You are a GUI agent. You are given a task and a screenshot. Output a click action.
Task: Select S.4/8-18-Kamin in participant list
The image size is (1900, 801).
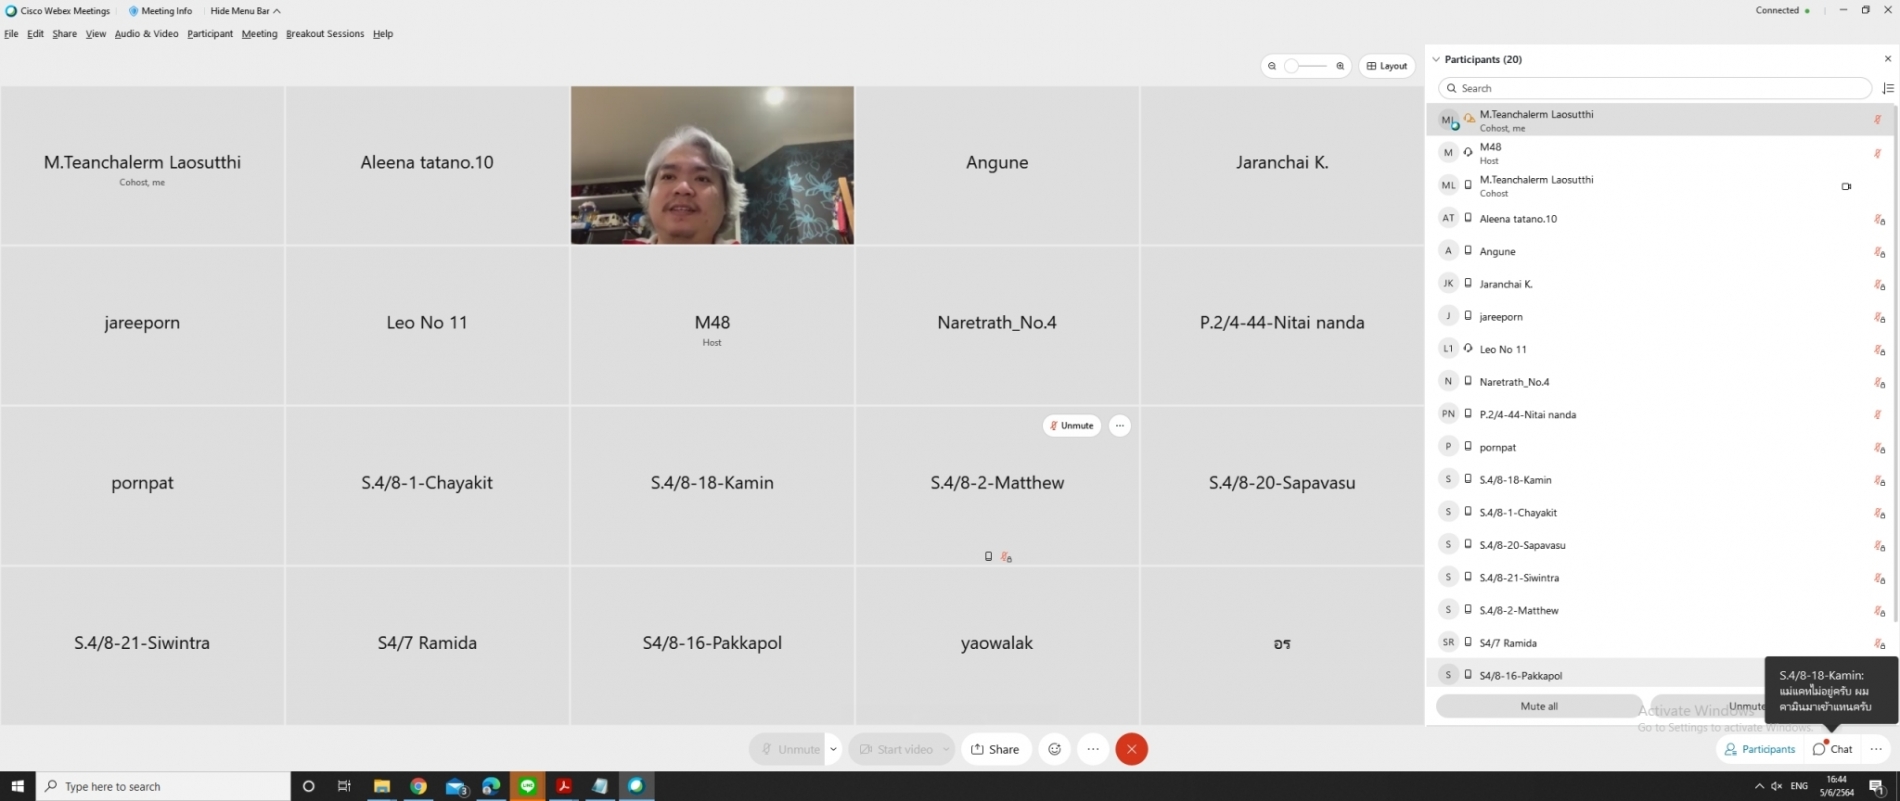(x=1660, y=480)
